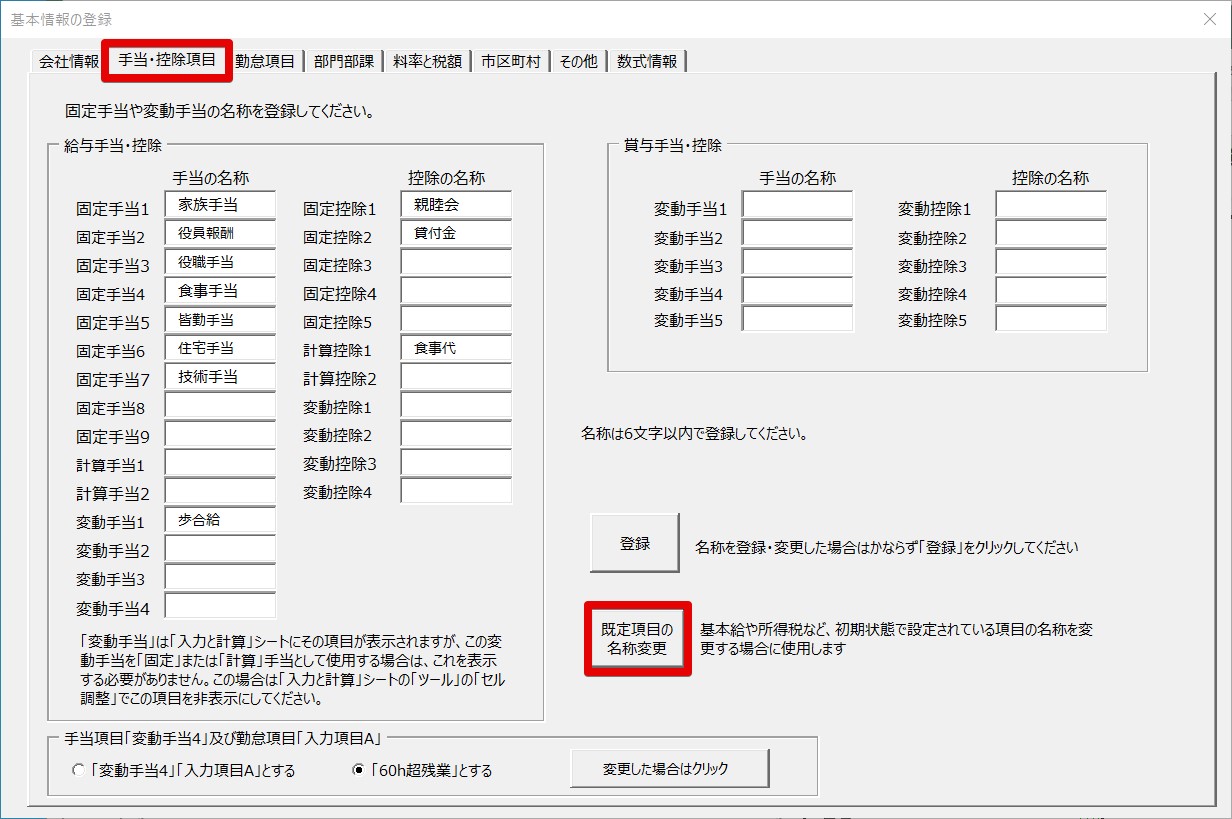Focus the empty 固定手当8 name field
This screenshot has height=819, width=1232.
point(220,406)
